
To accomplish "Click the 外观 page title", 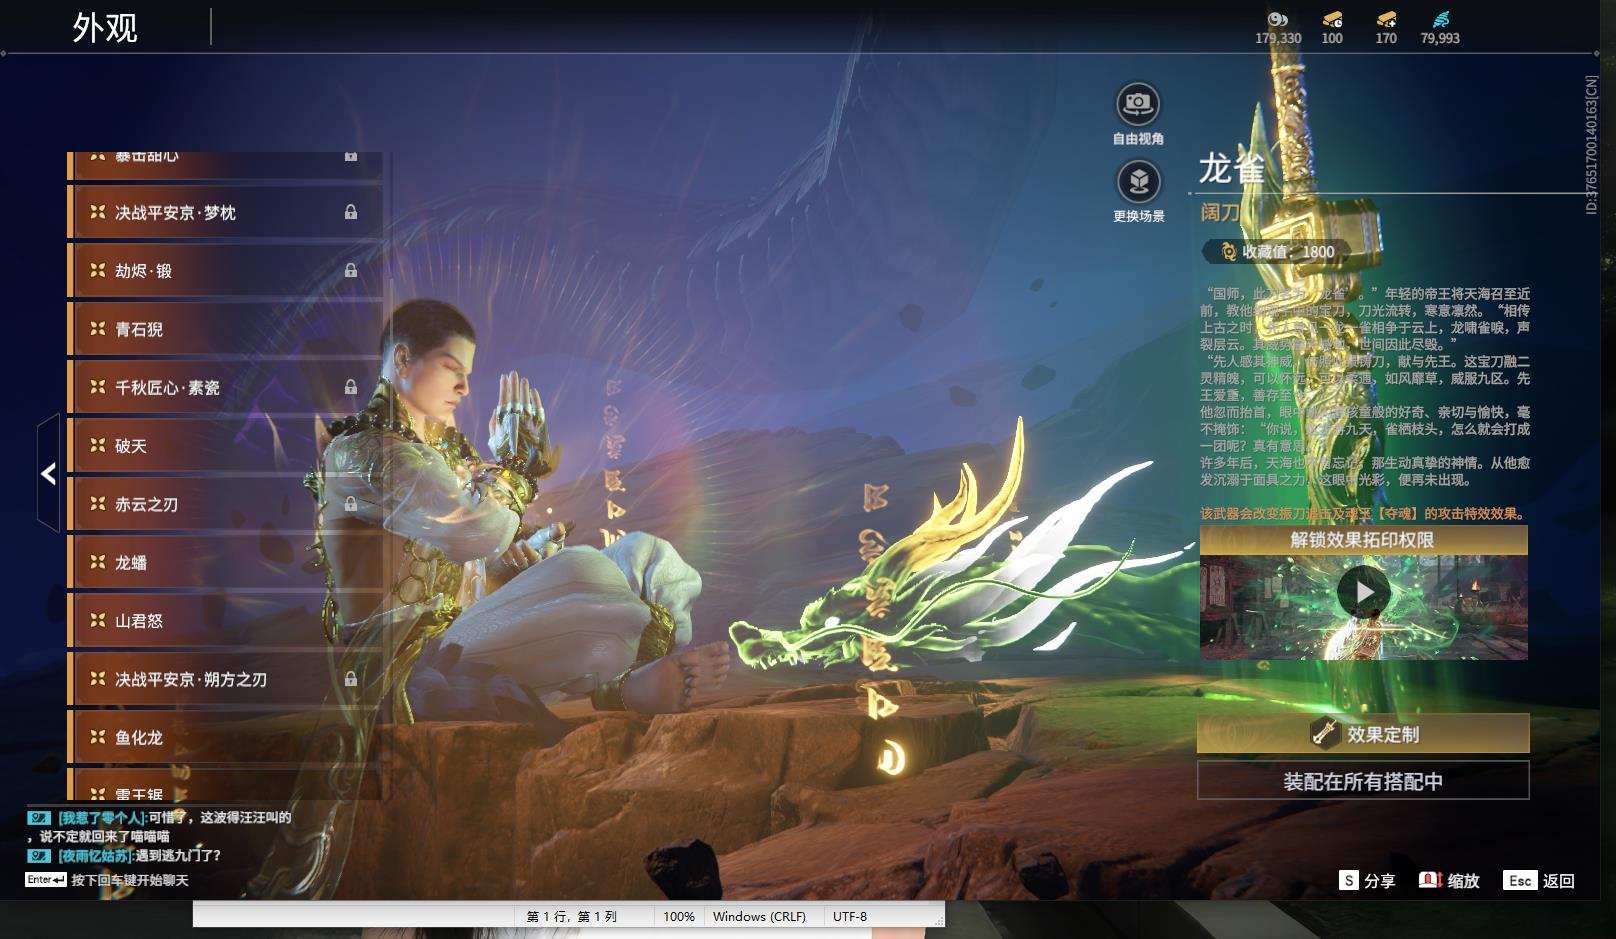I will pos(105,28).
